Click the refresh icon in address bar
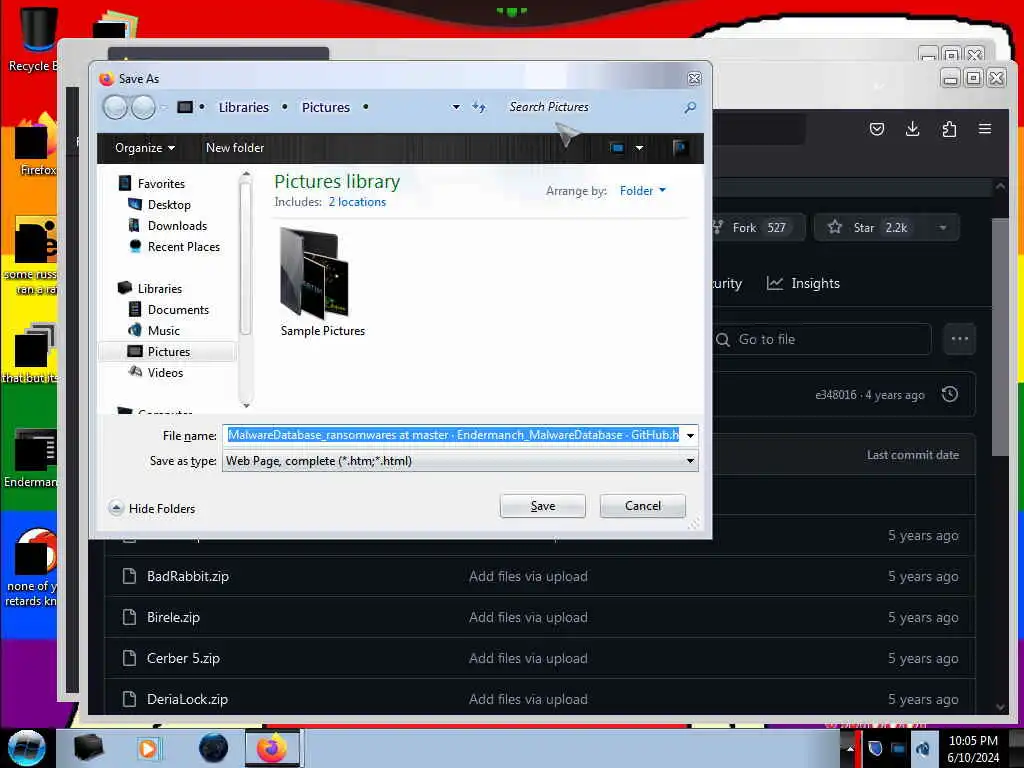The height and width of the screenshot is (768, 1024). tap(479, 107)
